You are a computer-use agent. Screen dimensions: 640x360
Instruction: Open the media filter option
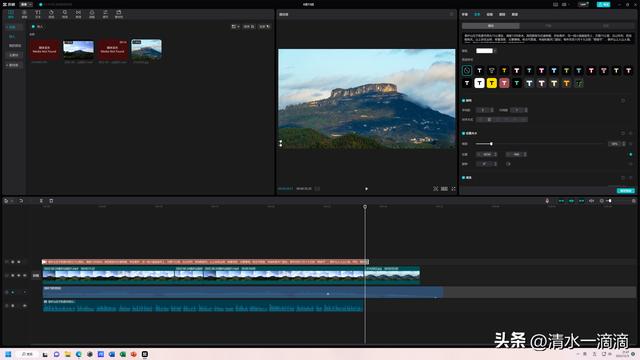pyautogui.click(x=264, y=27)
